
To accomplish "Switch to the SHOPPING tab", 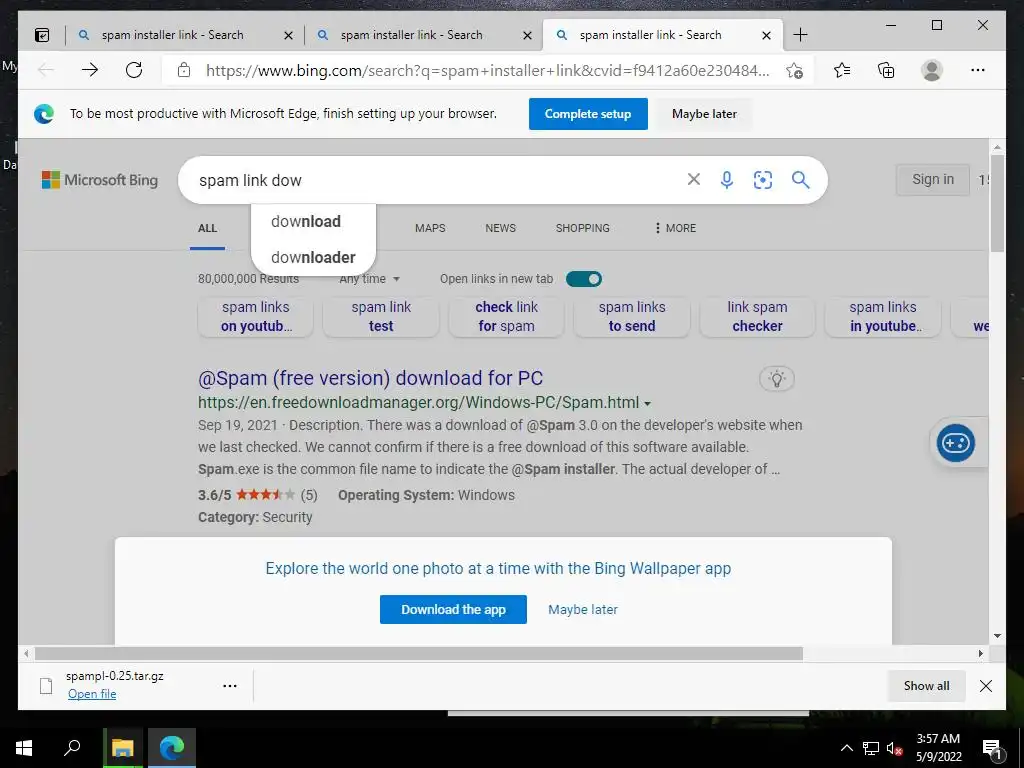I will tap(583, 228).
